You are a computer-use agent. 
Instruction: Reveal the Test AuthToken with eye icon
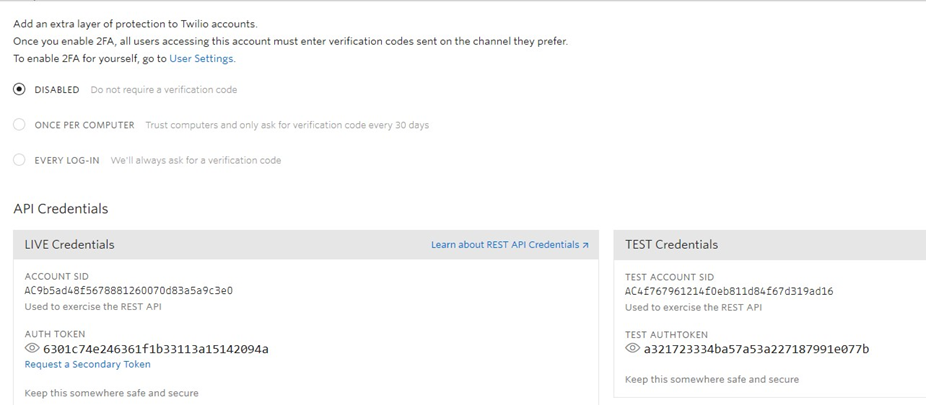(632, 349)
